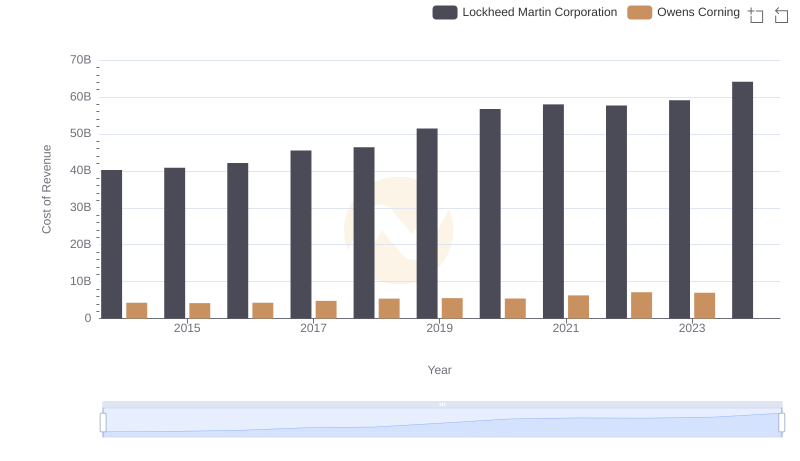Viewport: 800px width, 461px height.
Task: Click the Year axis title
Action: pyautogui.click(x=440, y=370)
